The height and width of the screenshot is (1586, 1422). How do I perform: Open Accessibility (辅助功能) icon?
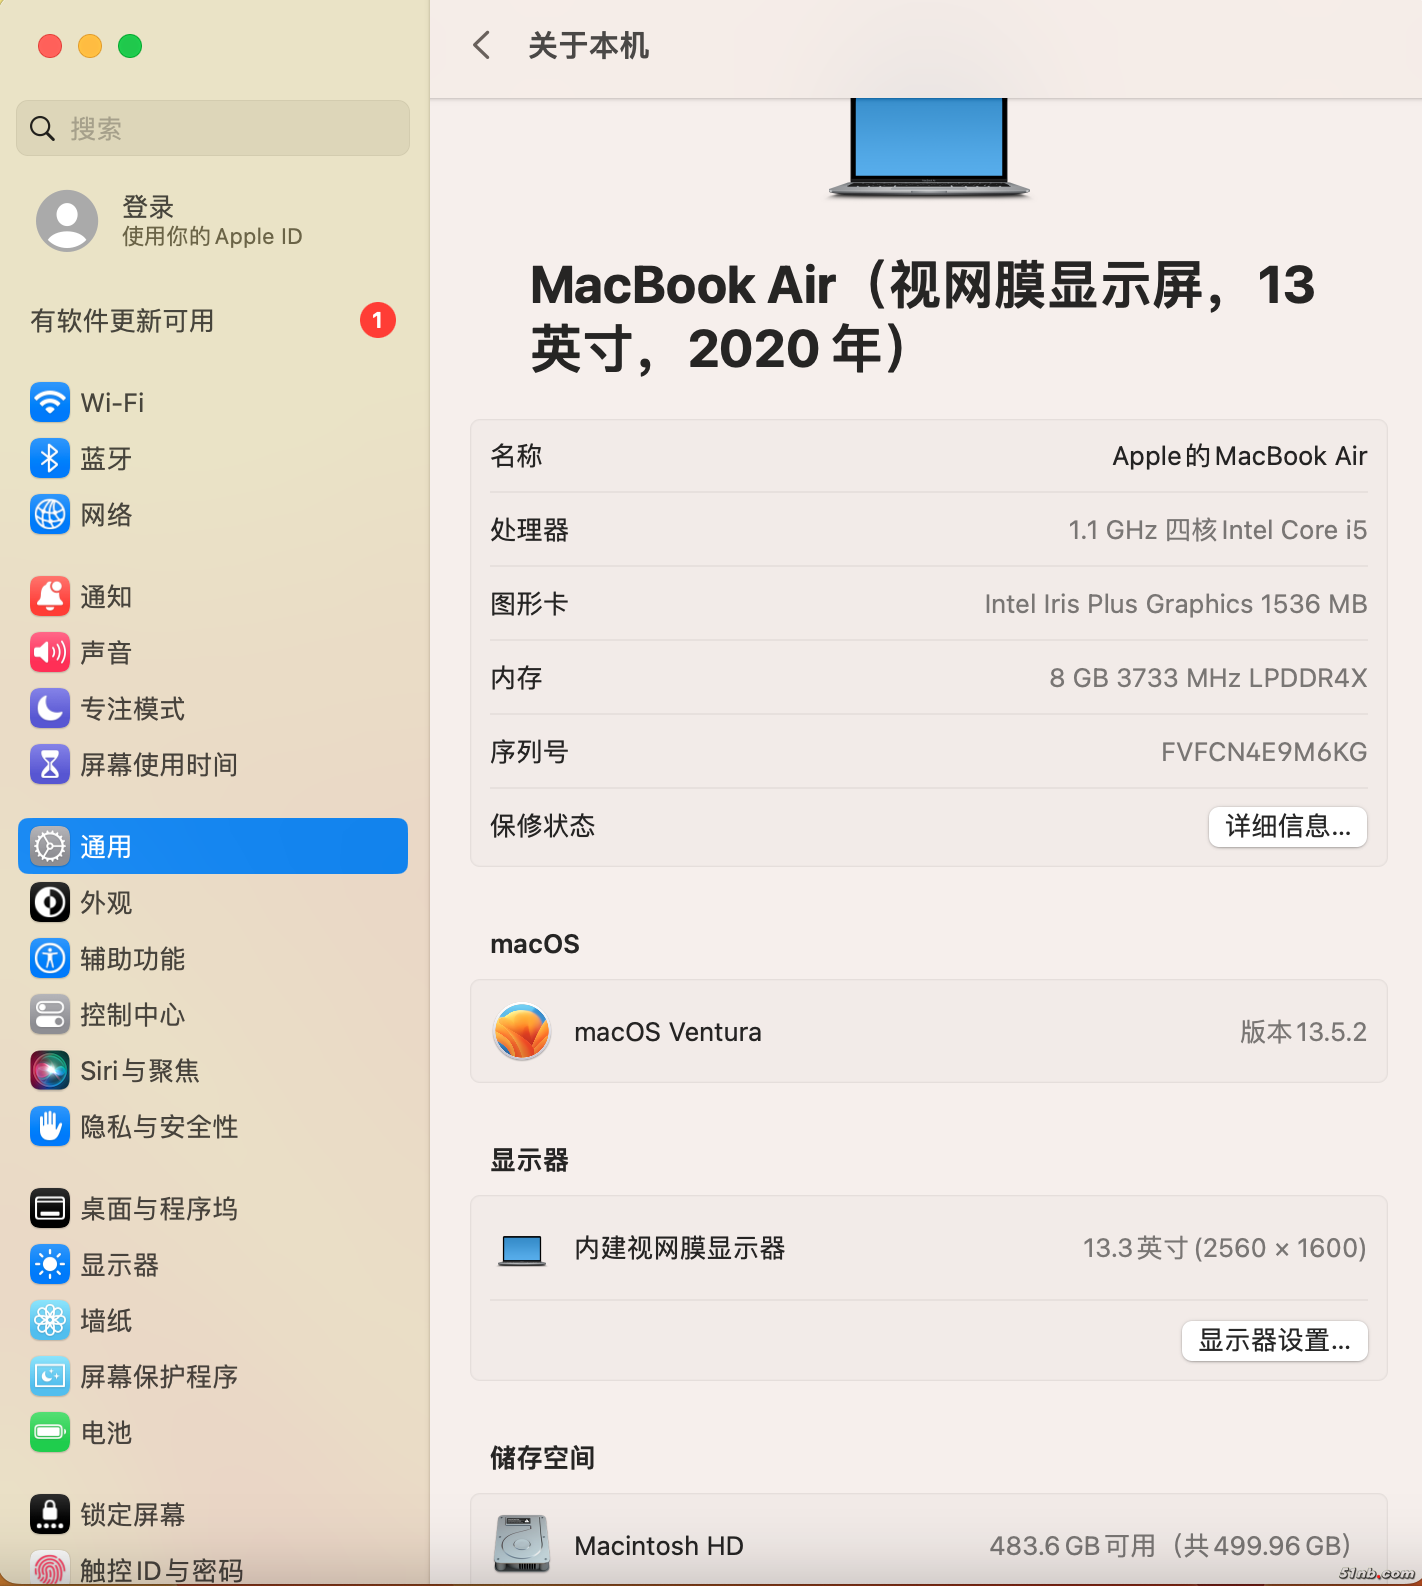50,959
